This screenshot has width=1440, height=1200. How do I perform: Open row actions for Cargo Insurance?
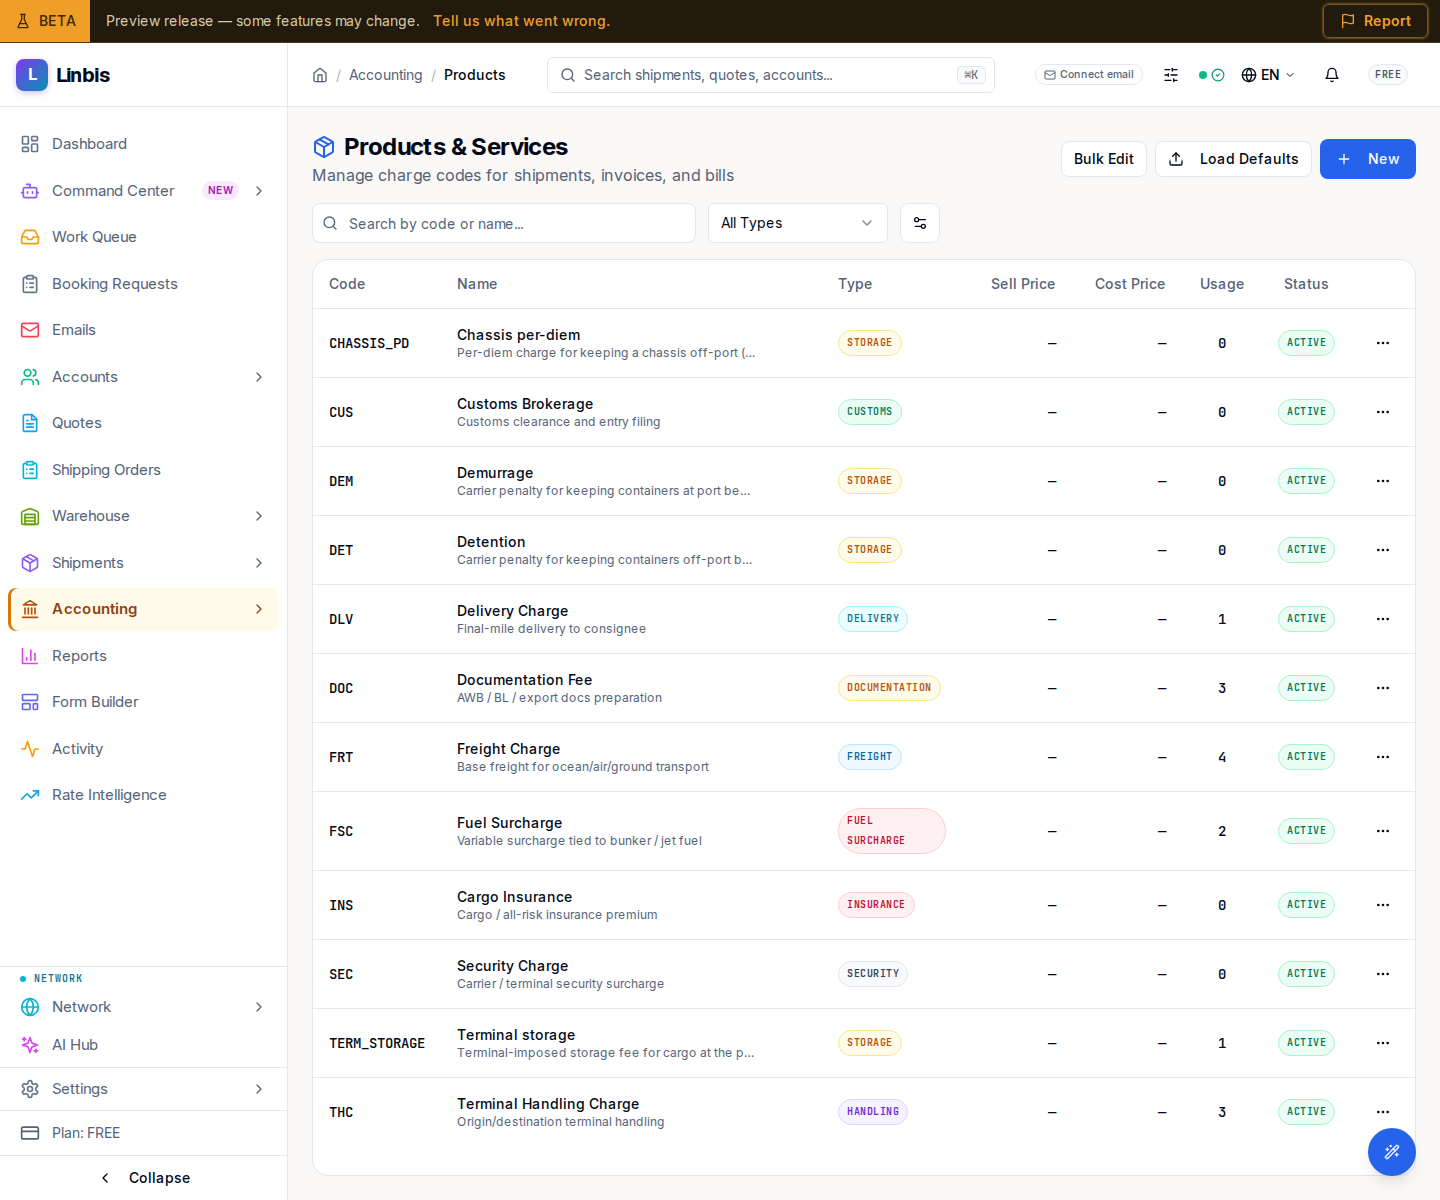coord(1383,905)
